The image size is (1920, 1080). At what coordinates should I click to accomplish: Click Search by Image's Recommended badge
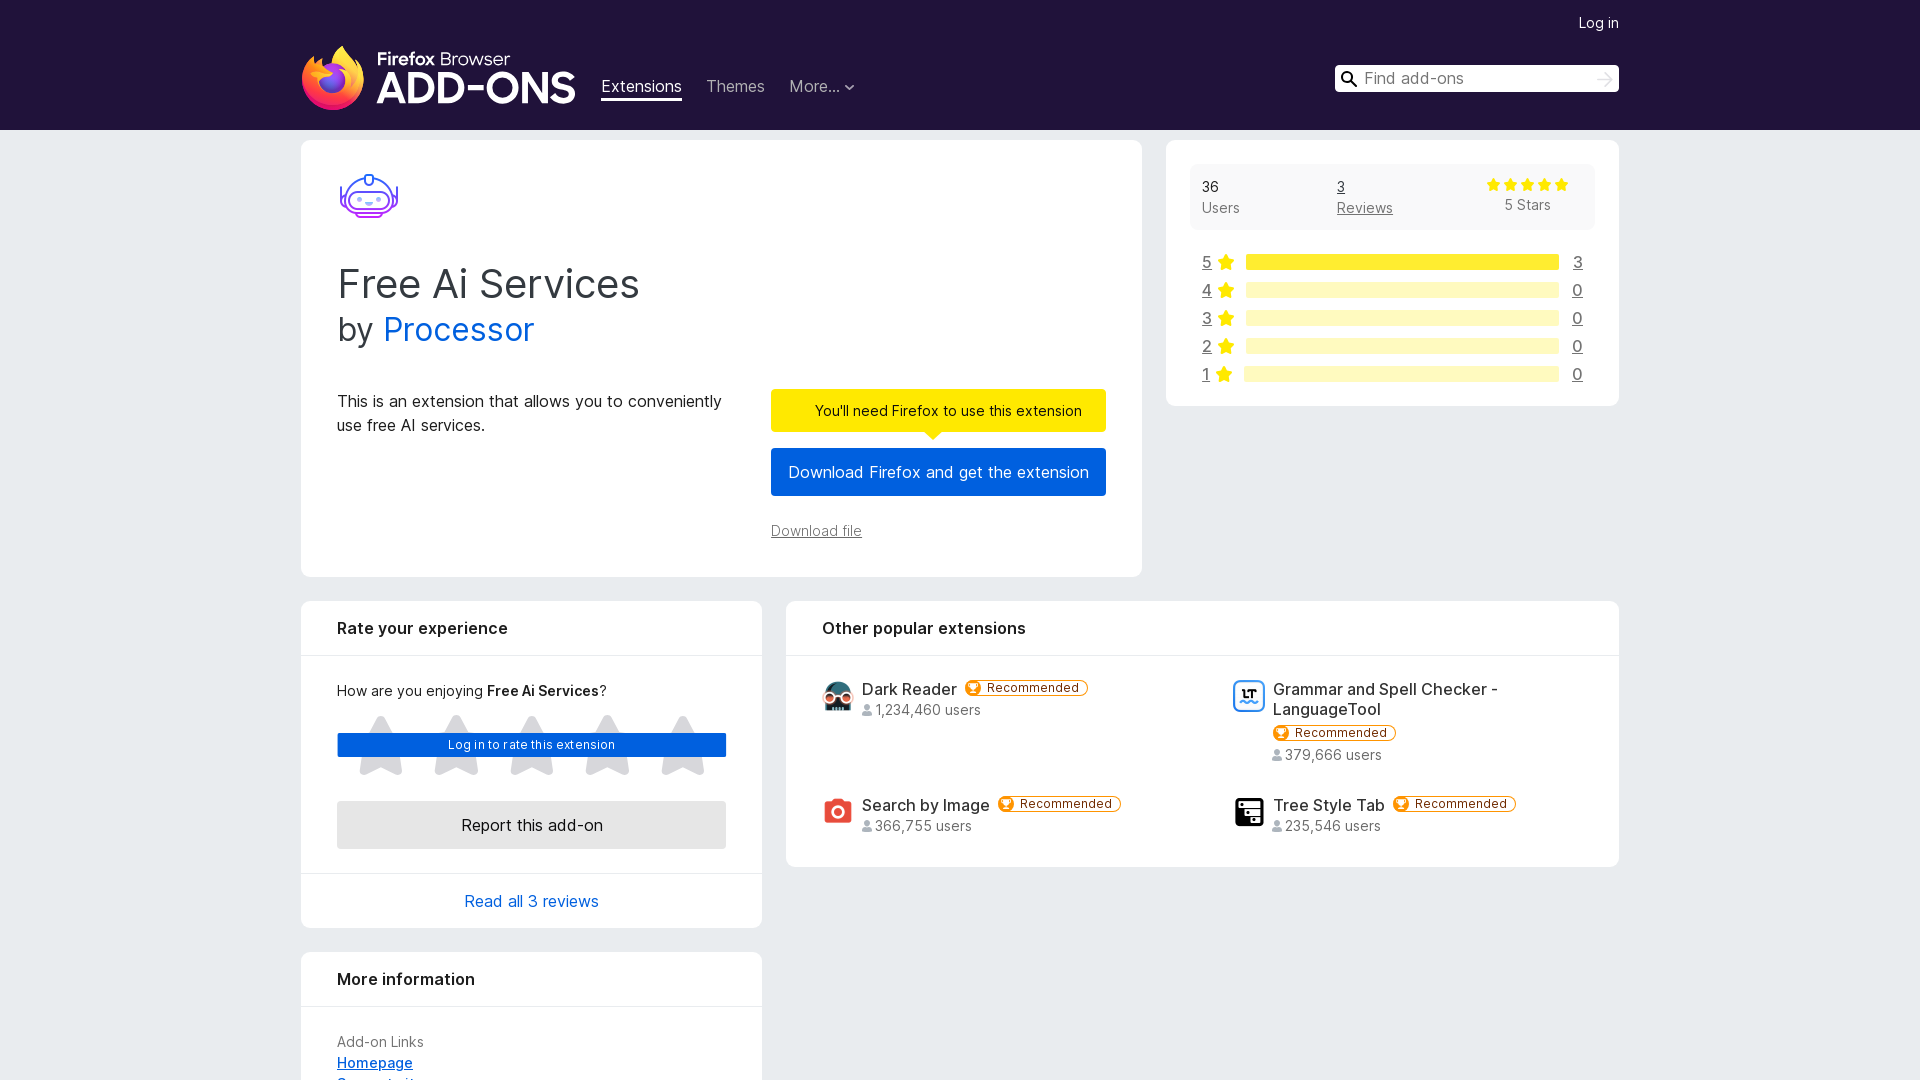click(1059, 804)
